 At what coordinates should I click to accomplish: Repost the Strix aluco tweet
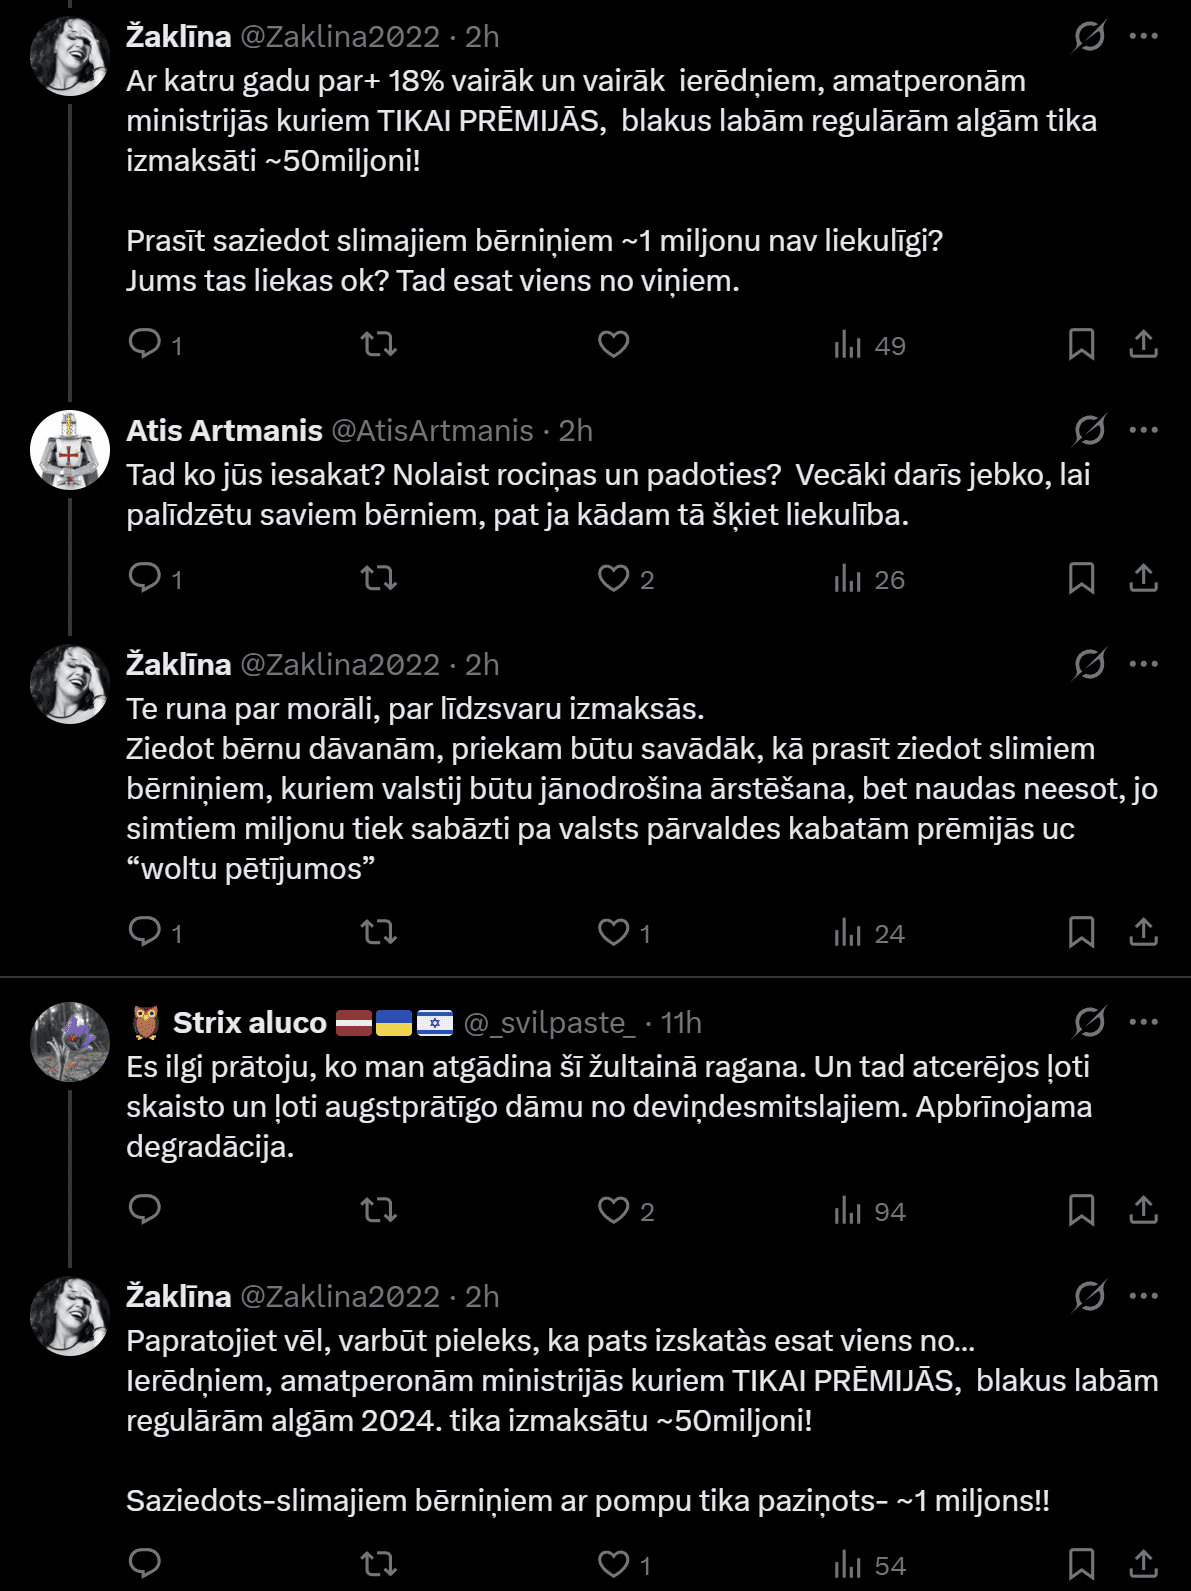click(x=379, y=1211)
